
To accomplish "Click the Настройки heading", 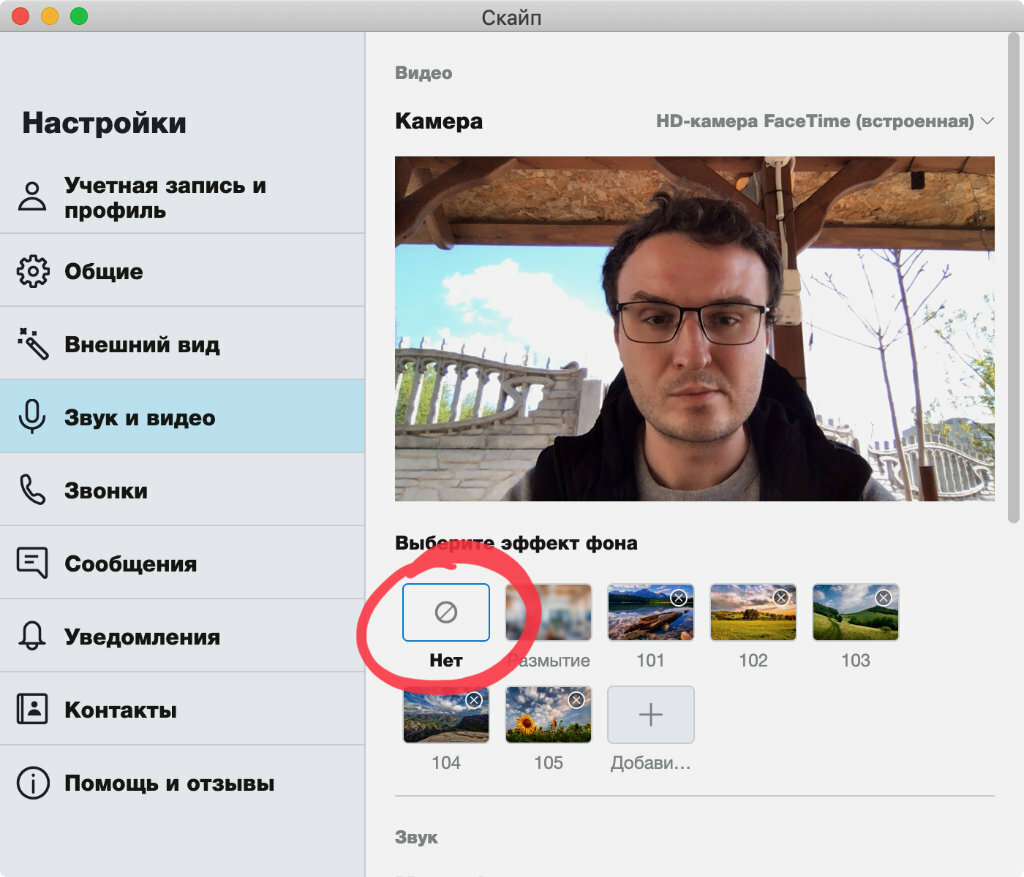I will point(104,123).
